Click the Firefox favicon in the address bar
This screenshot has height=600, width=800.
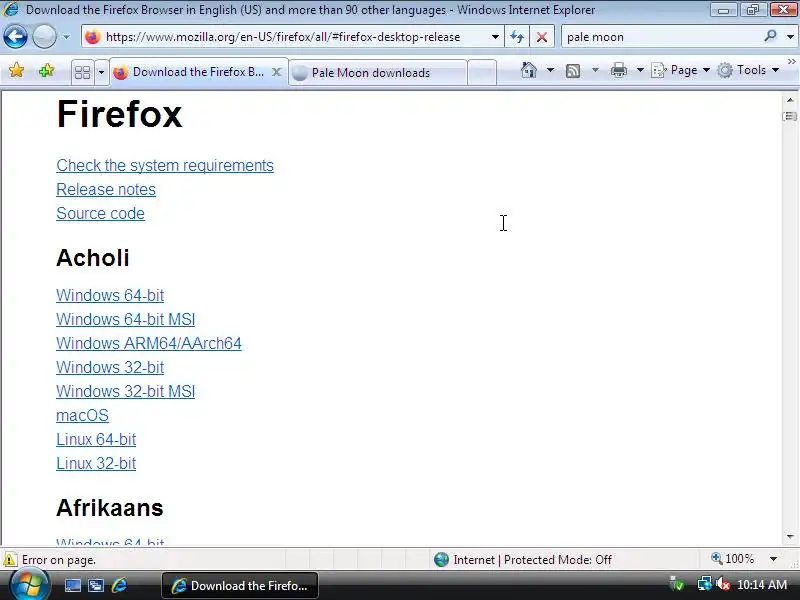tap(92, 37)
